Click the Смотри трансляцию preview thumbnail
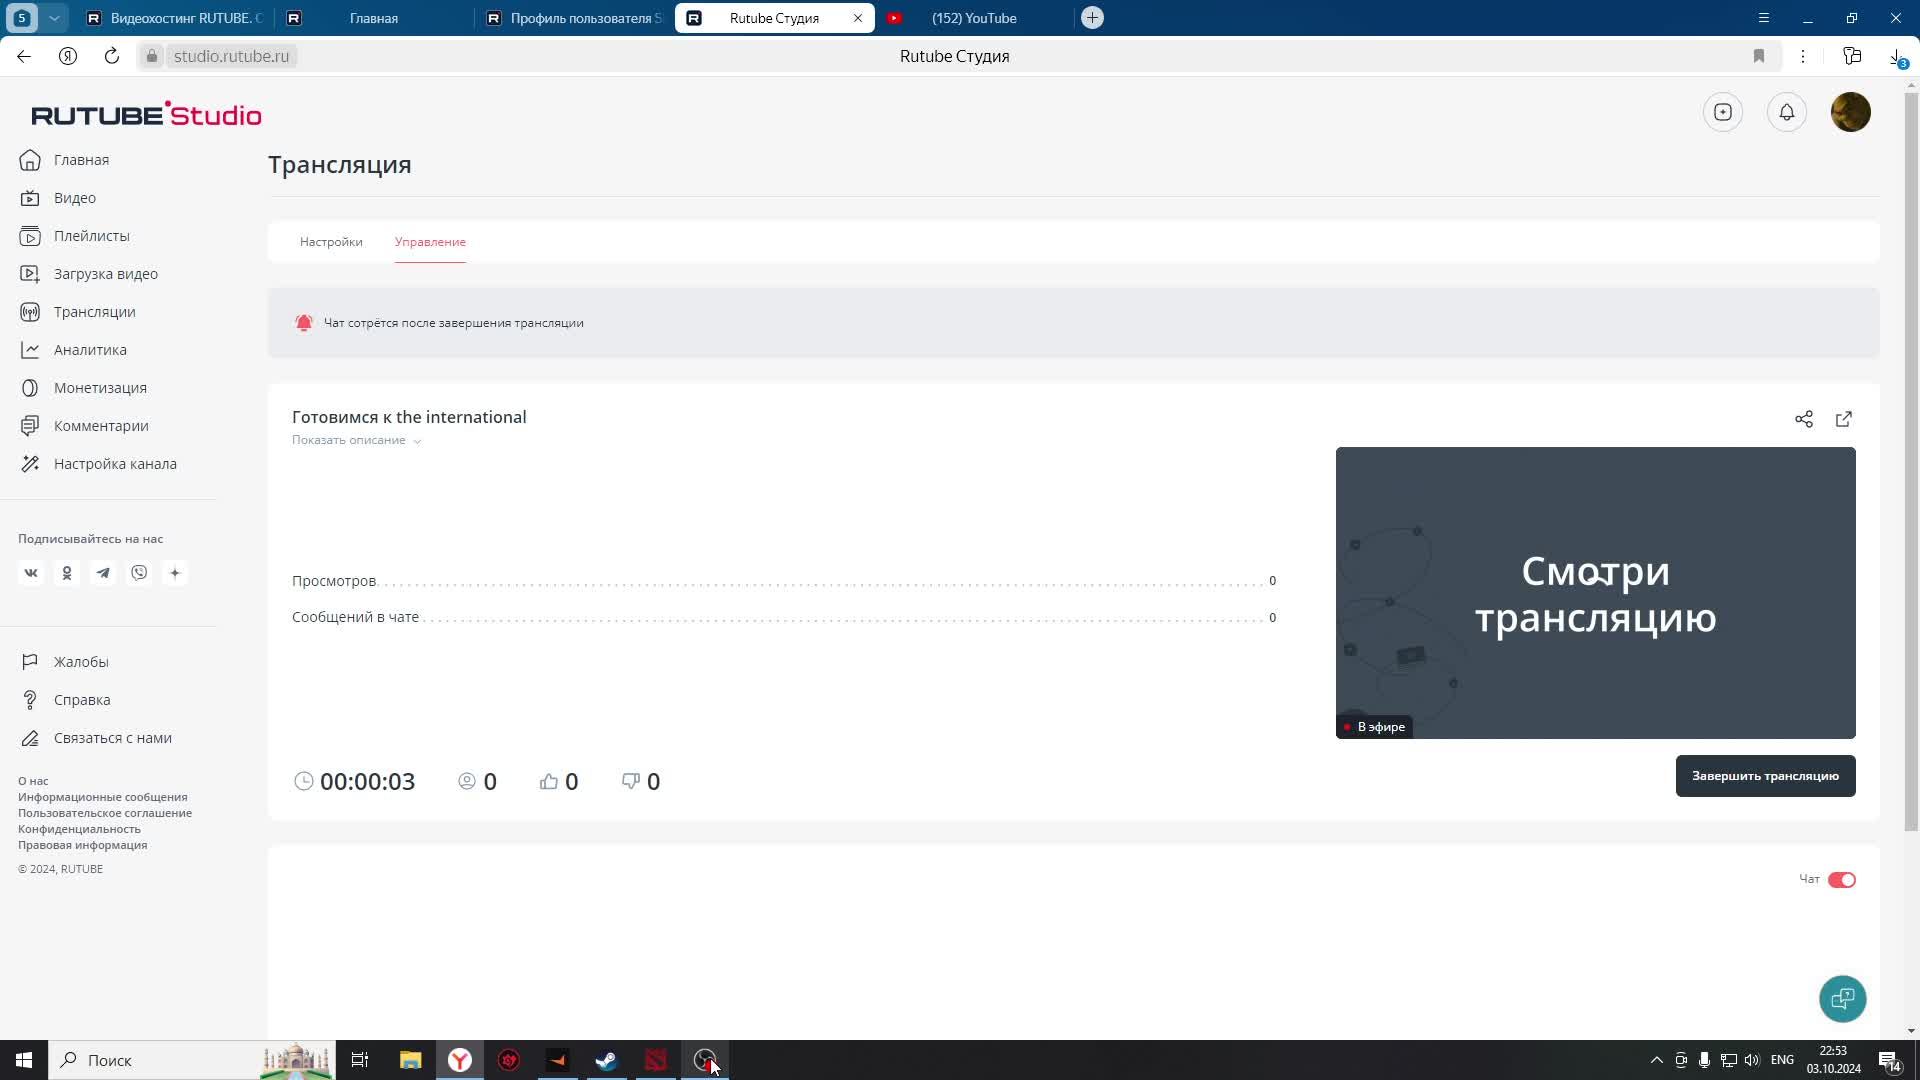 click(1596, 593)
